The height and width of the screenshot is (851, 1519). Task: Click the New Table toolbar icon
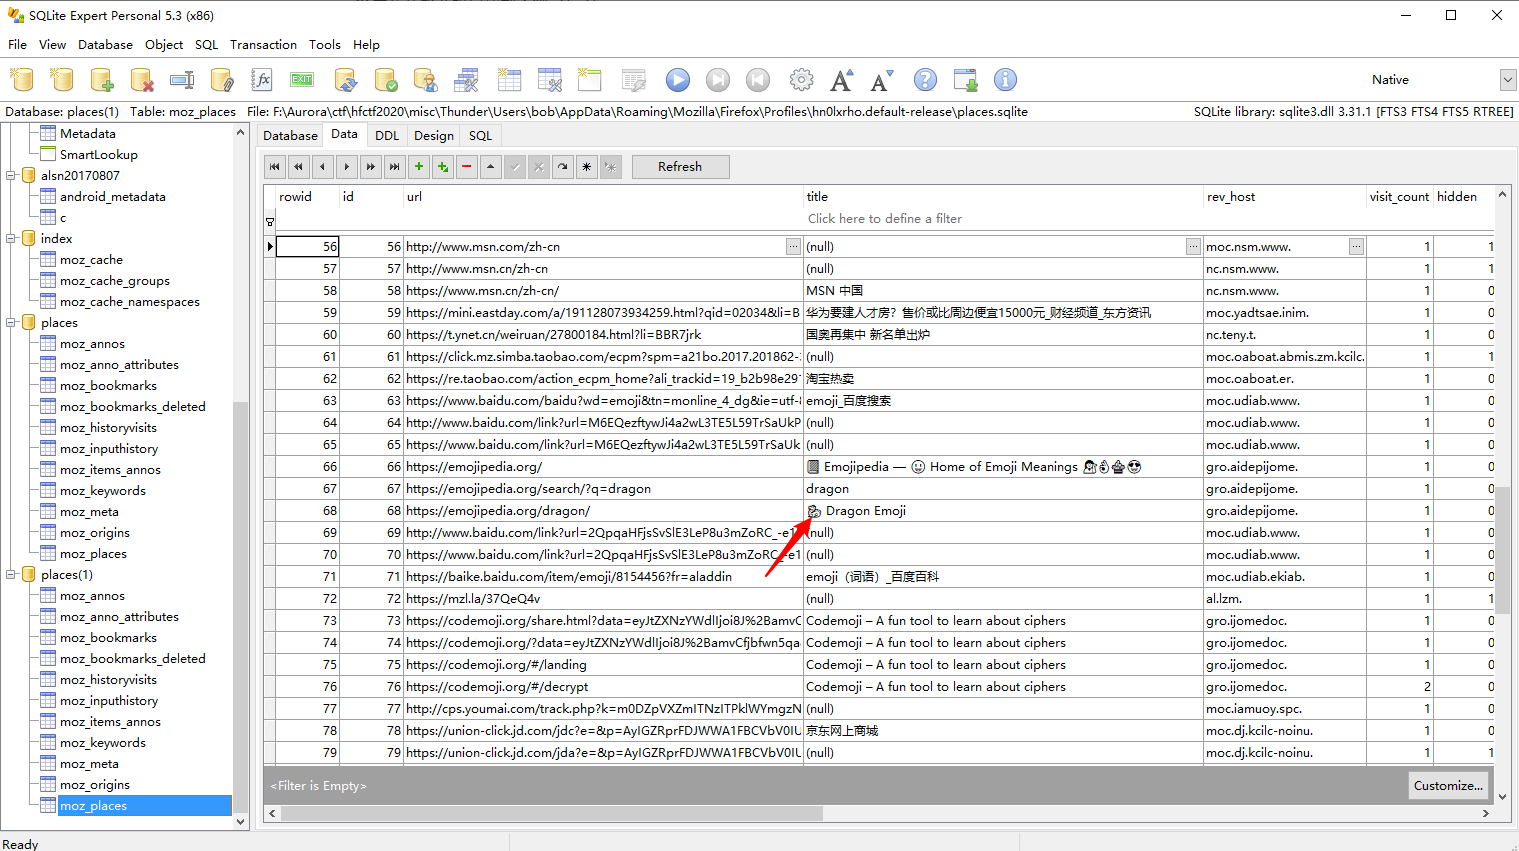(510, 80)
